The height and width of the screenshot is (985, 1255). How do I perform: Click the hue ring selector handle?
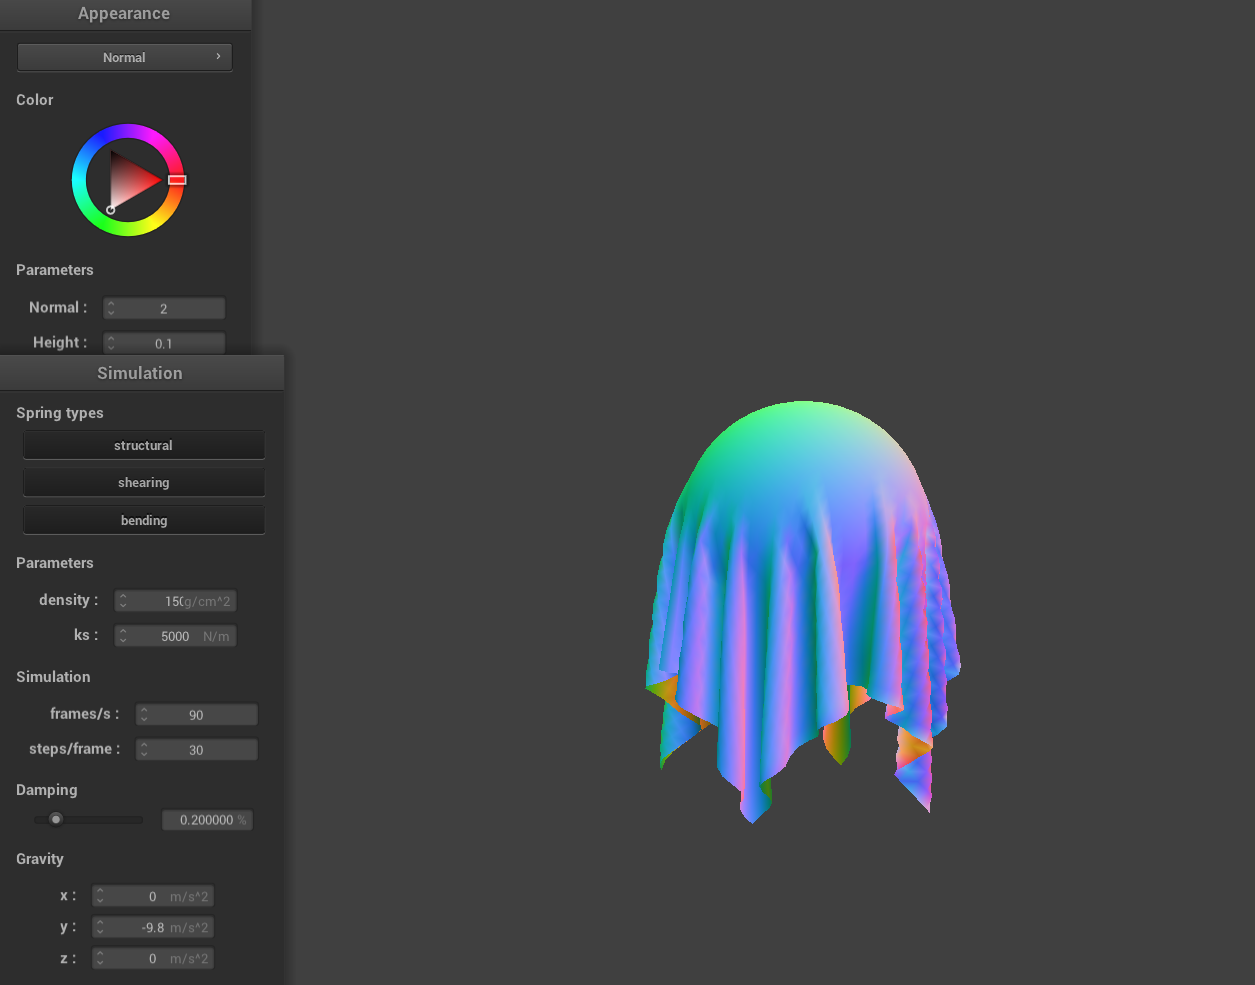pos(177,180)
